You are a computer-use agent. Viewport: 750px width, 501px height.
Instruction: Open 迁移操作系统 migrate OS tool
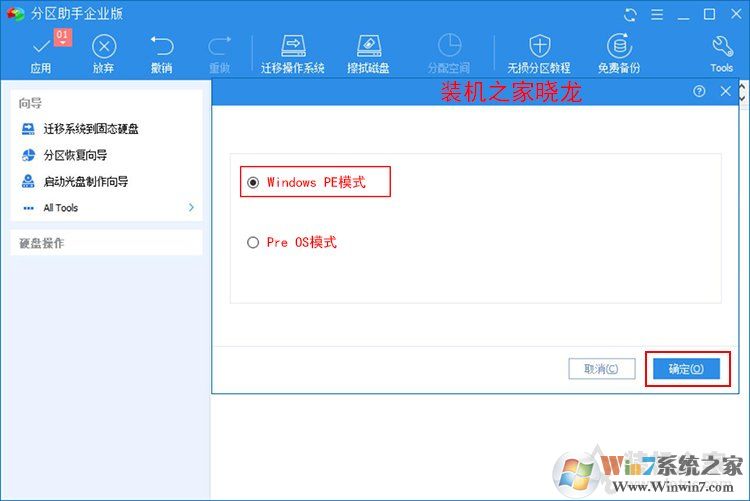pos(293,54)
